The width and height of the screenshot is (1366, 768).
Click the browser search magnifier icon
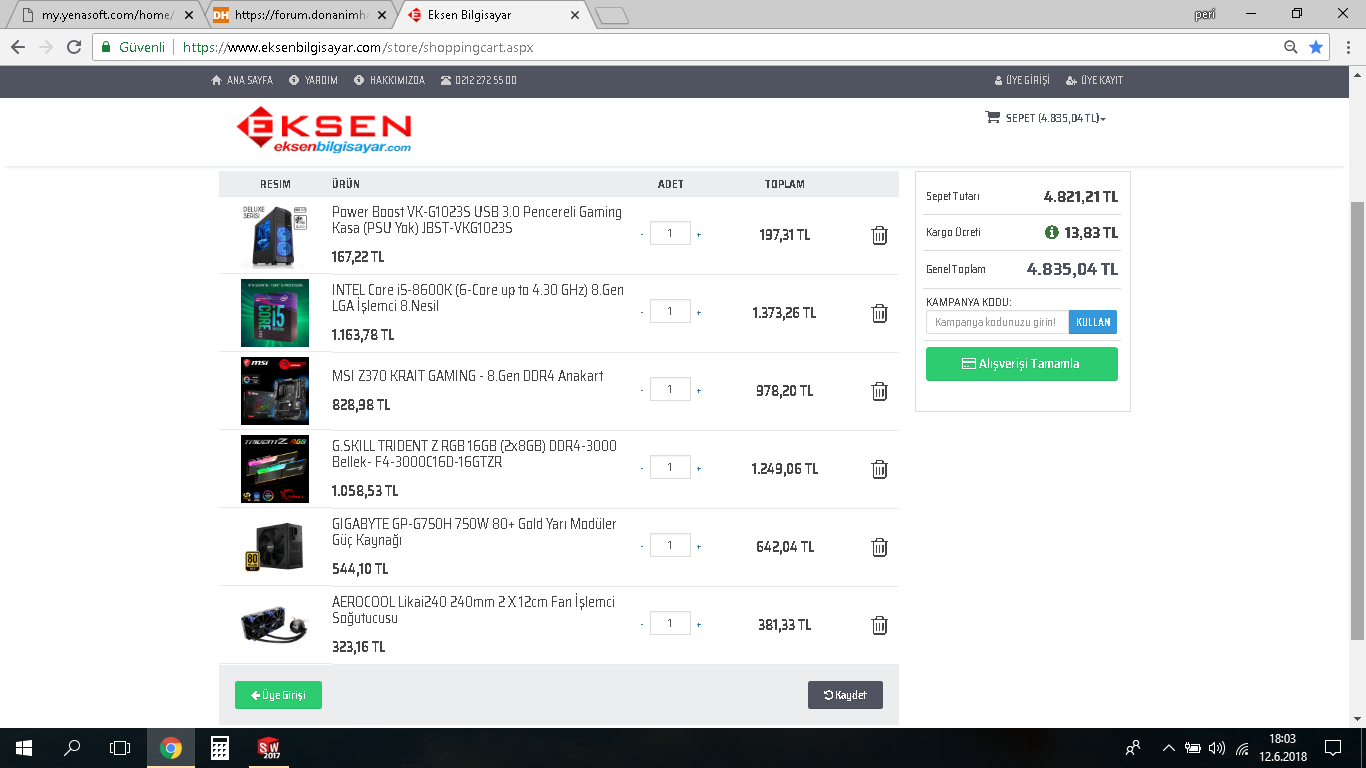(x=1291, y=47)
